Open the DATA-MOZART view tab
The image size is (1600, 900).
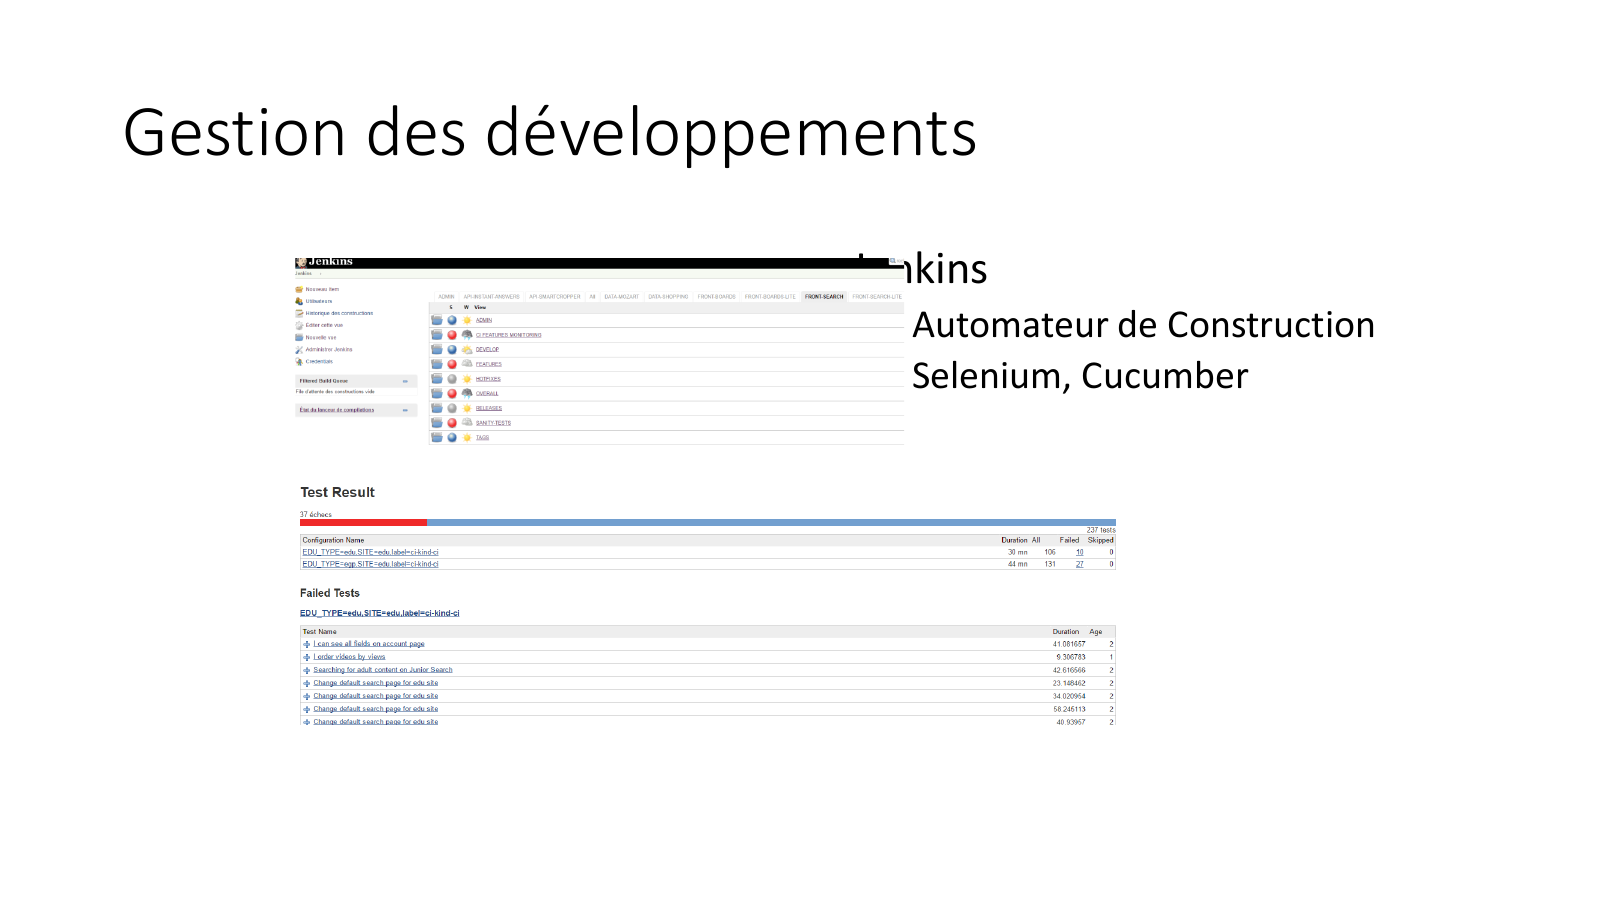[x=621, y=296]
